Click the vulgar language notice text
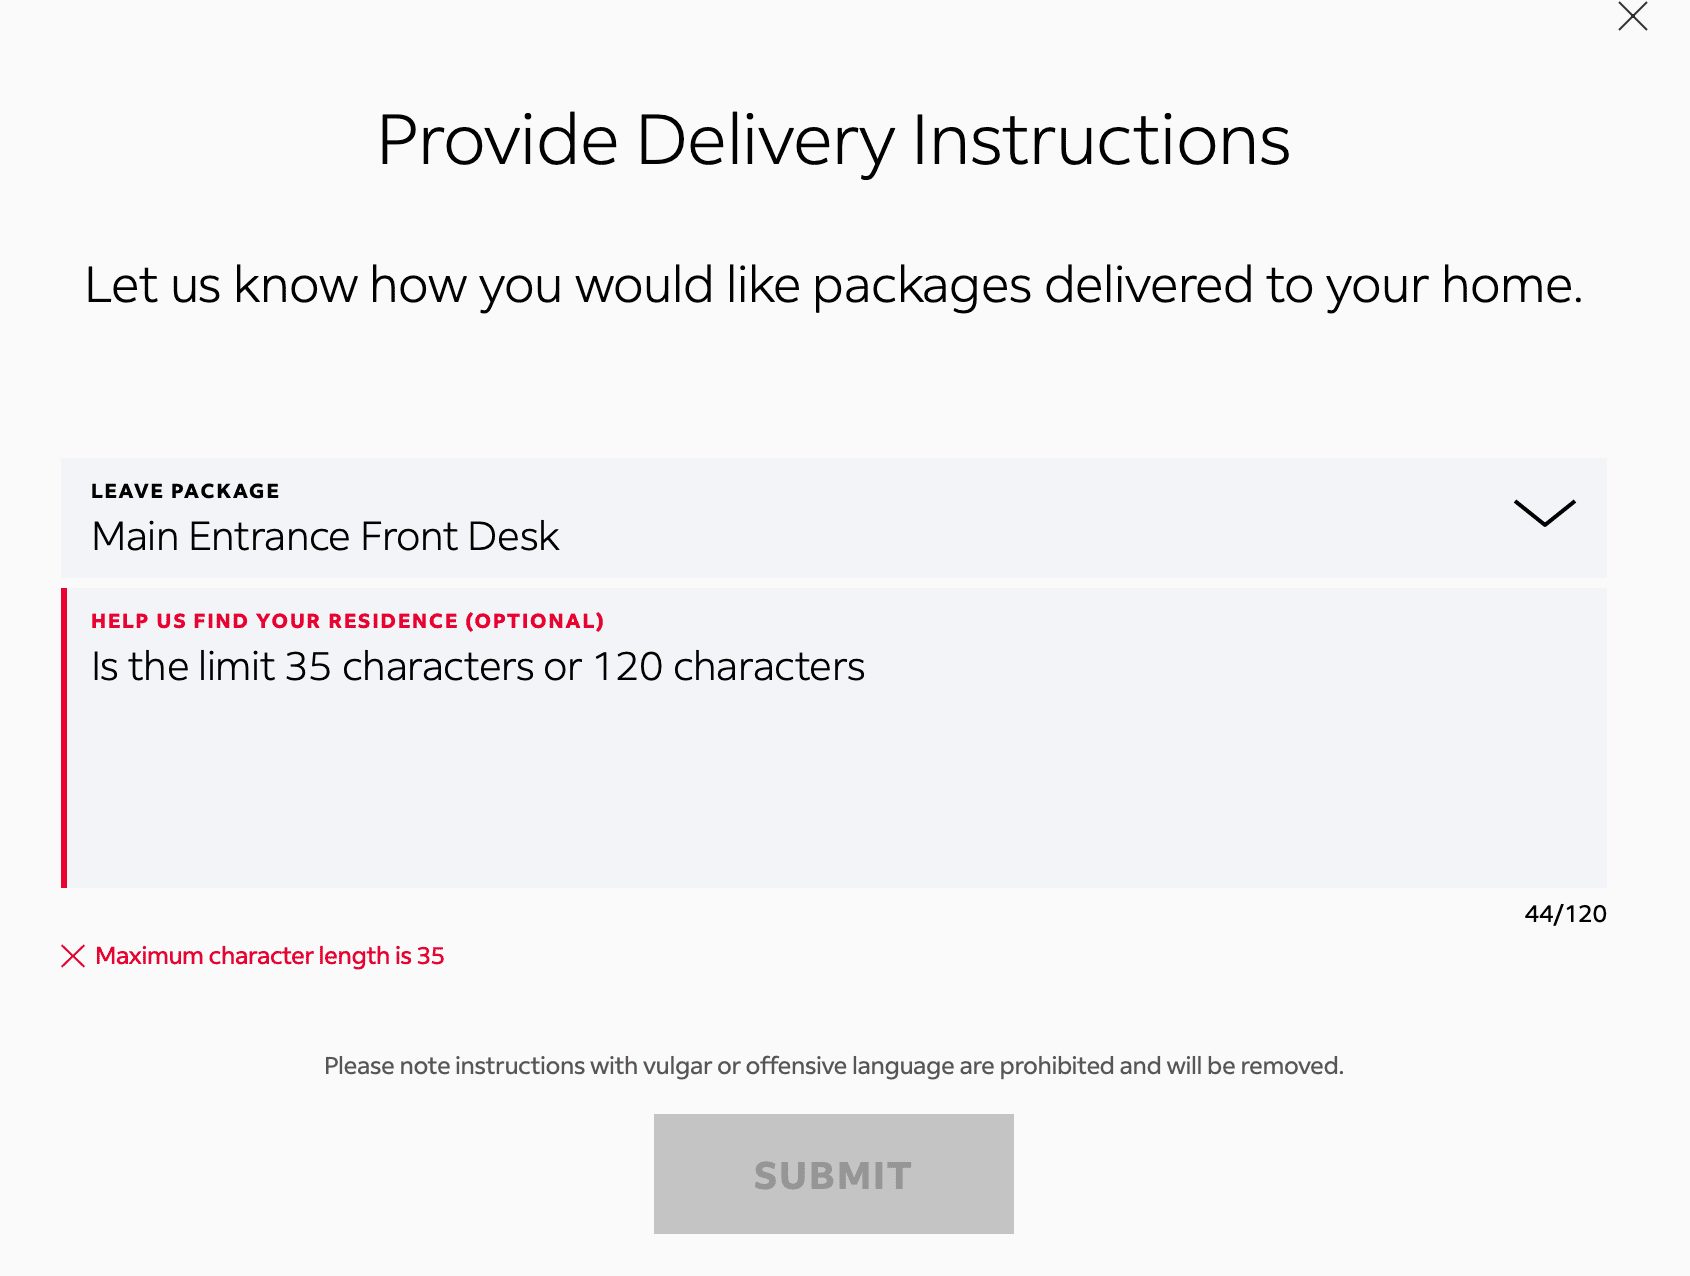Screen dimensions: 1690x1276 (x=833, y=1066)
